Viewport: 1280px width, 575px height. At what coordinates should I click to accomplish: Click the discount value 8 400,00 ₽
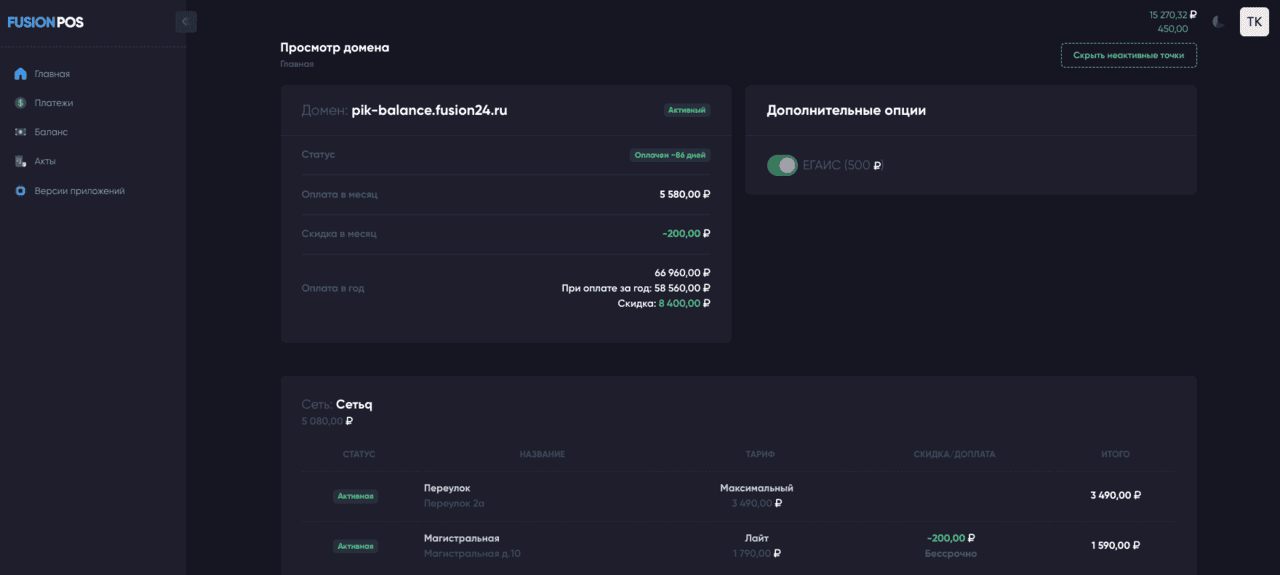684,303
